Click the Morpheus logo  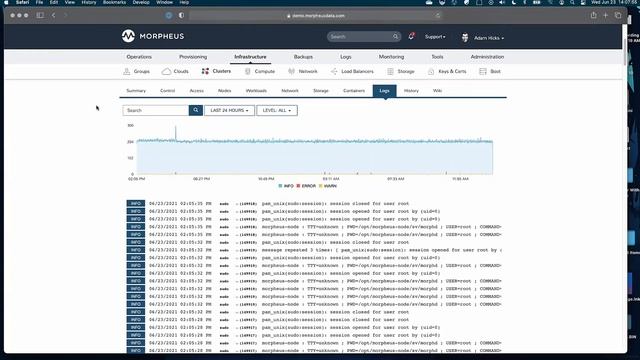153,36
